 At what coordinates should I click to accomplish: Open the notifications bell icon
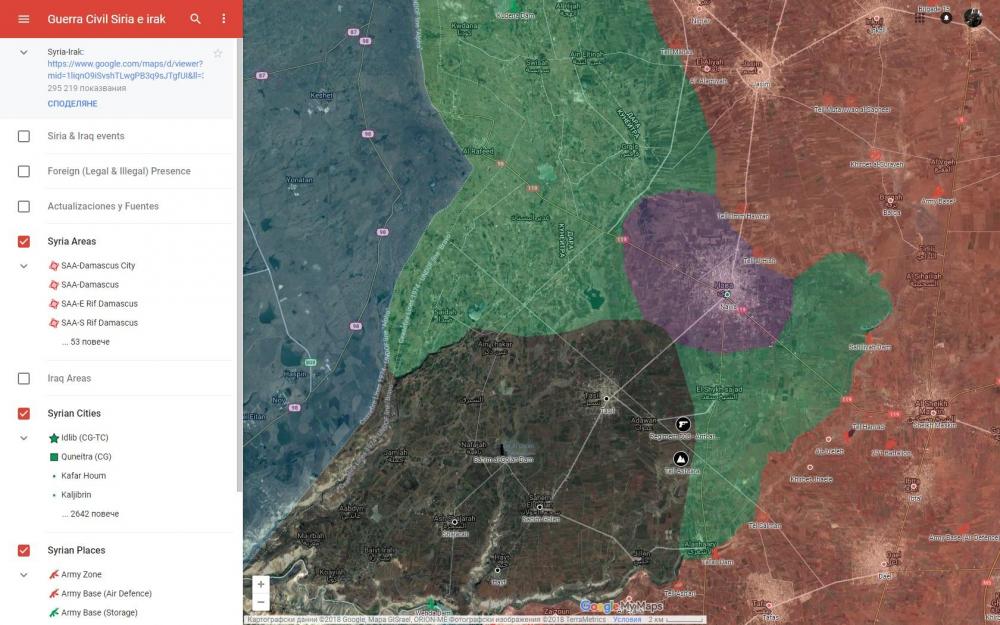[946, 18]
